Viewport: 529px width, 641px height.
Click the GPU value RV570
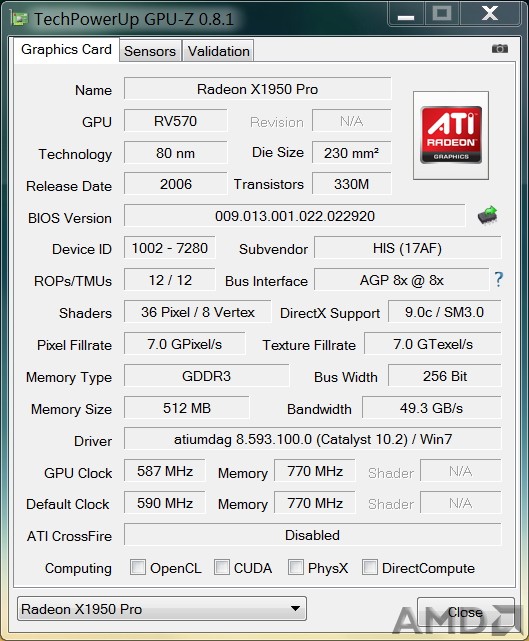175,121
